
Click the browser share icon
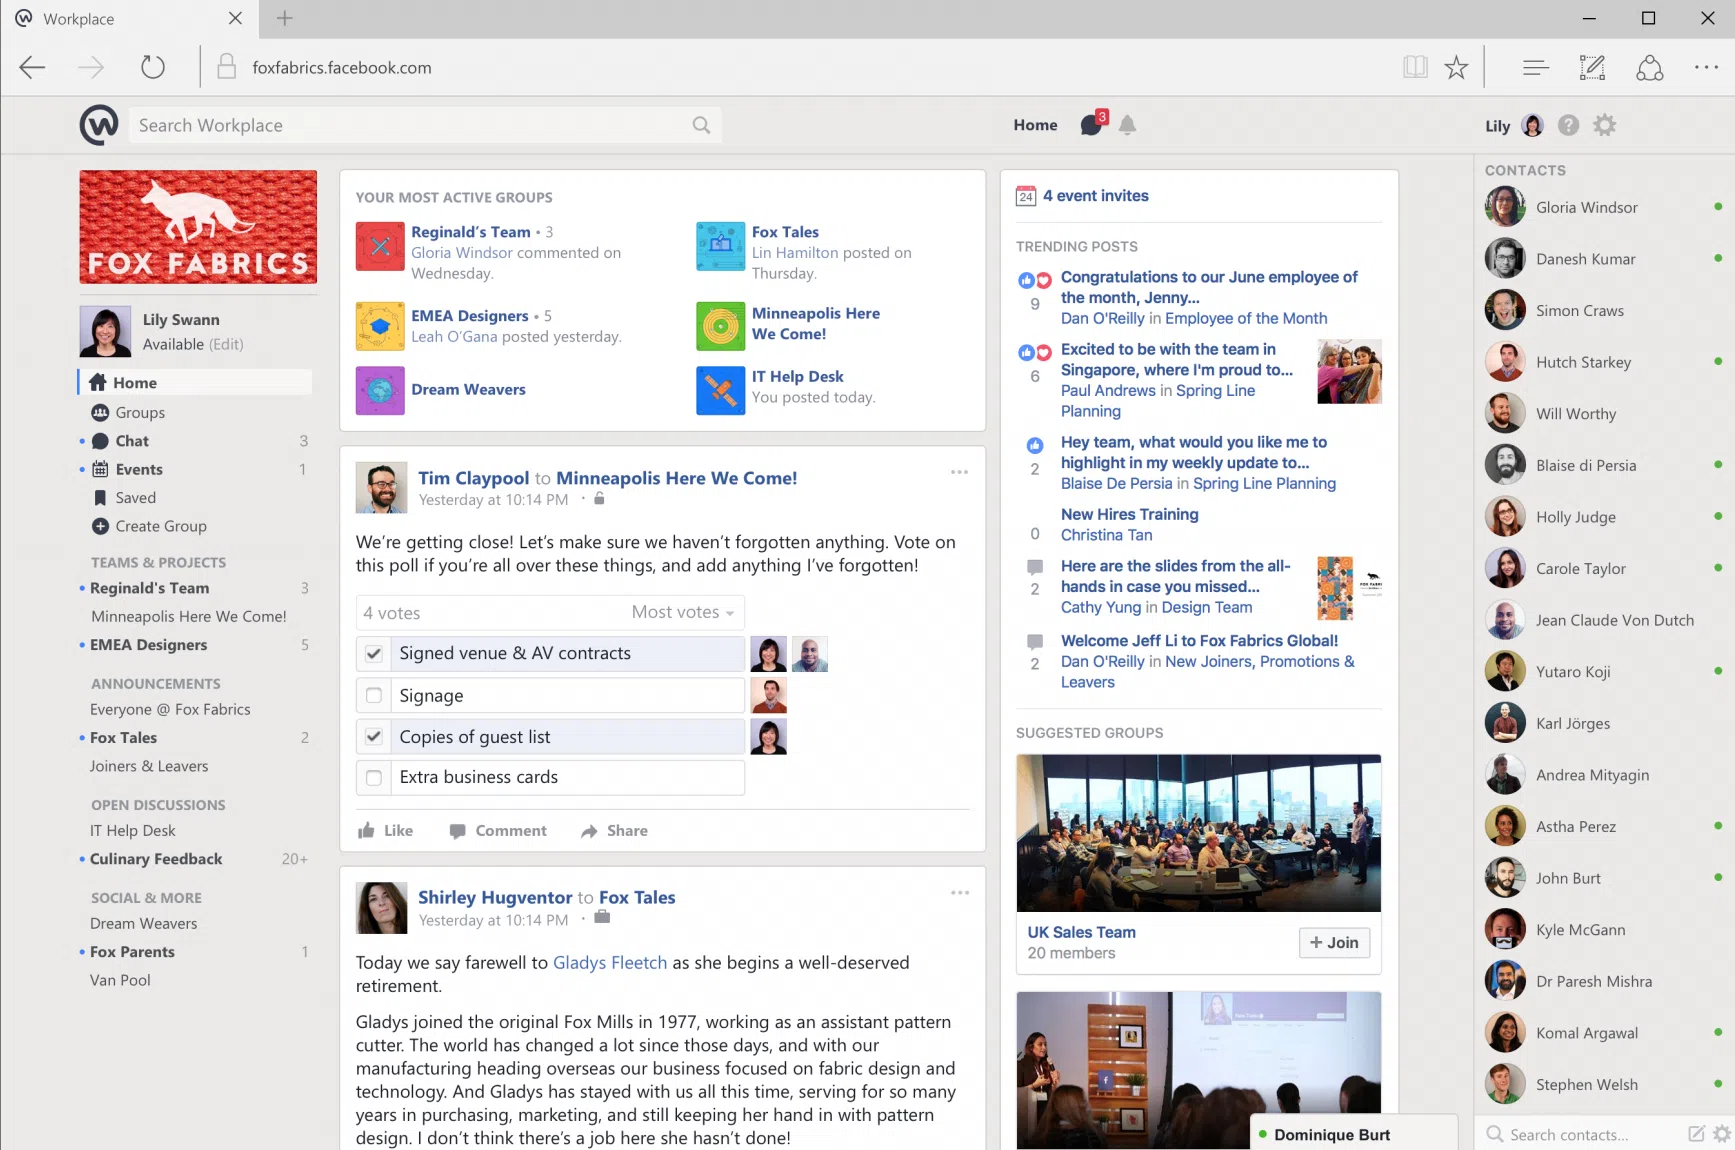pyautogui.click(x=1649, y=68)
